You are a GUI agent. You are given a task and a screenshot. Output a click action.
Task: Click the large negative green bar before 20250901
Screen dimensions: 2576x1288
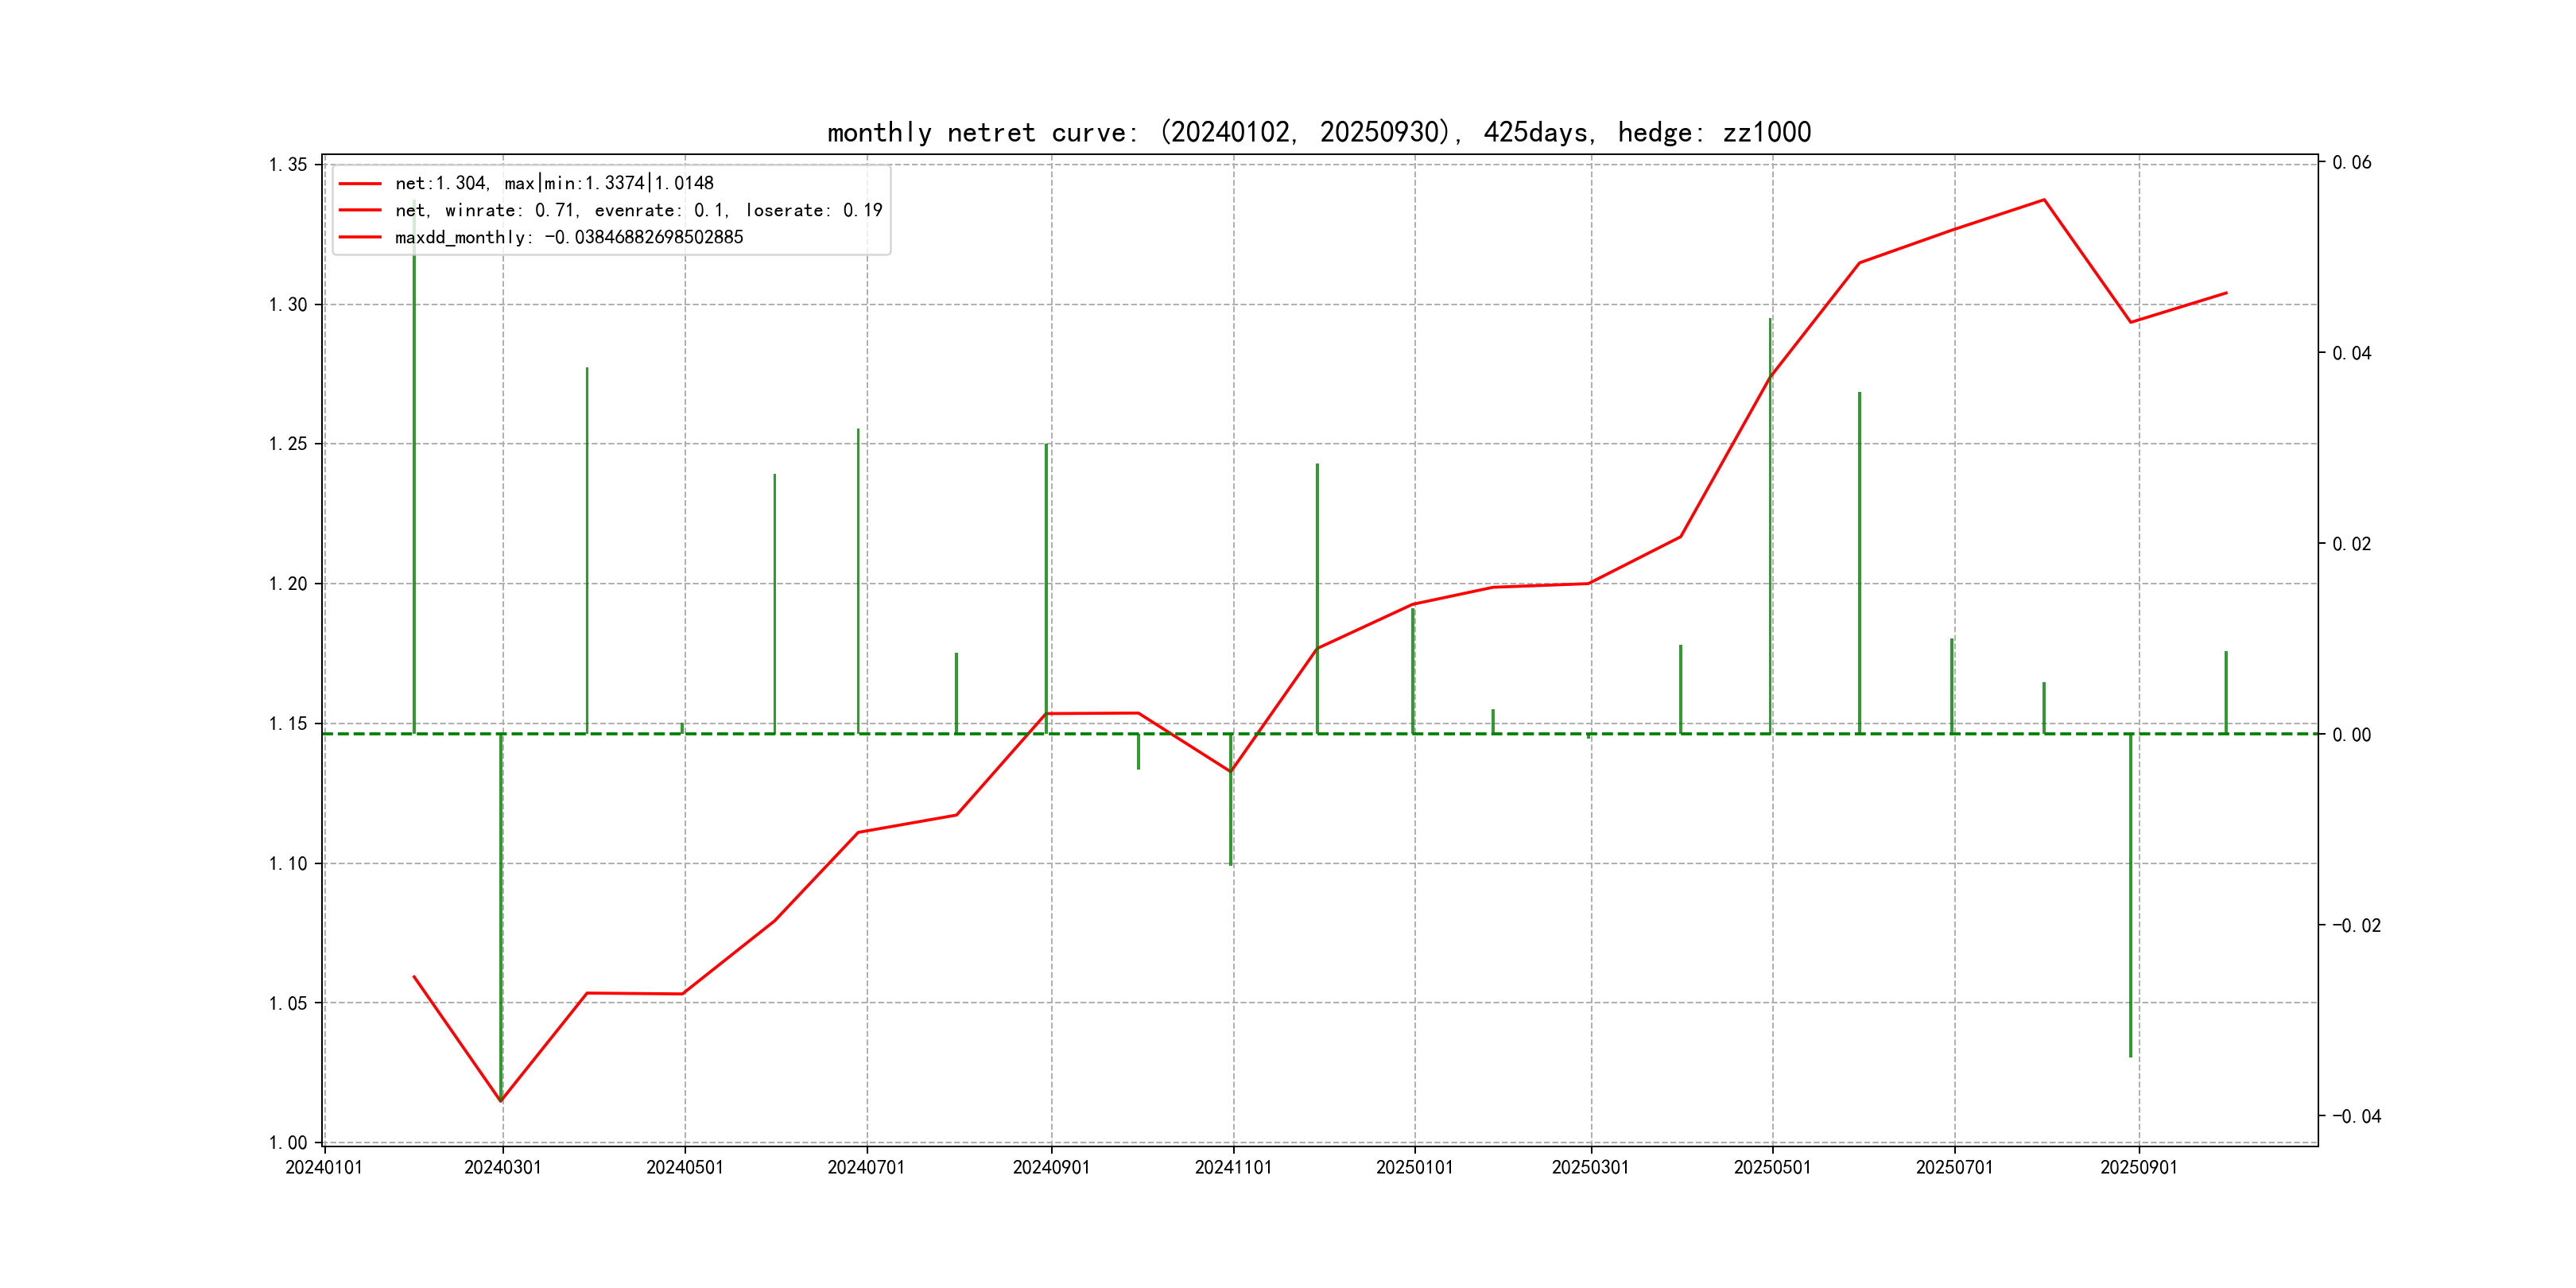2130,895
